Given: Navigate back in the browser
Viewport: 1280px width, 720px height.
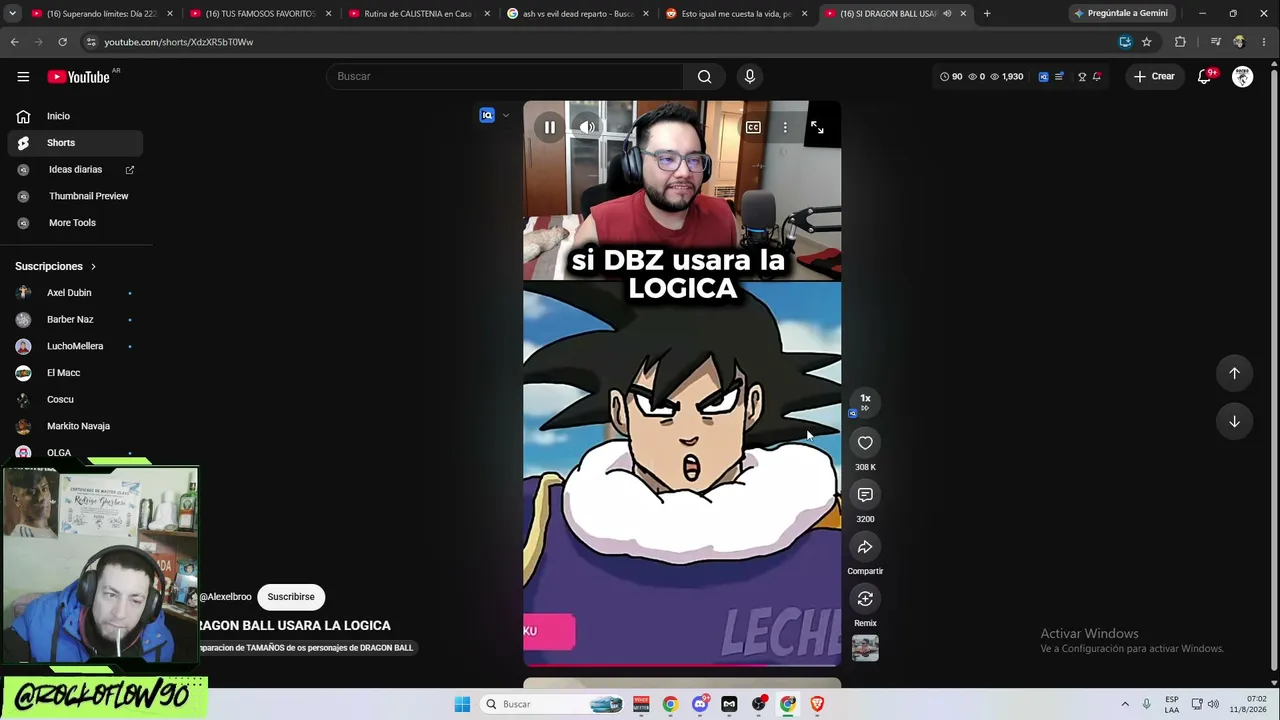Looking at the screenshot, I should click(14, 42).
